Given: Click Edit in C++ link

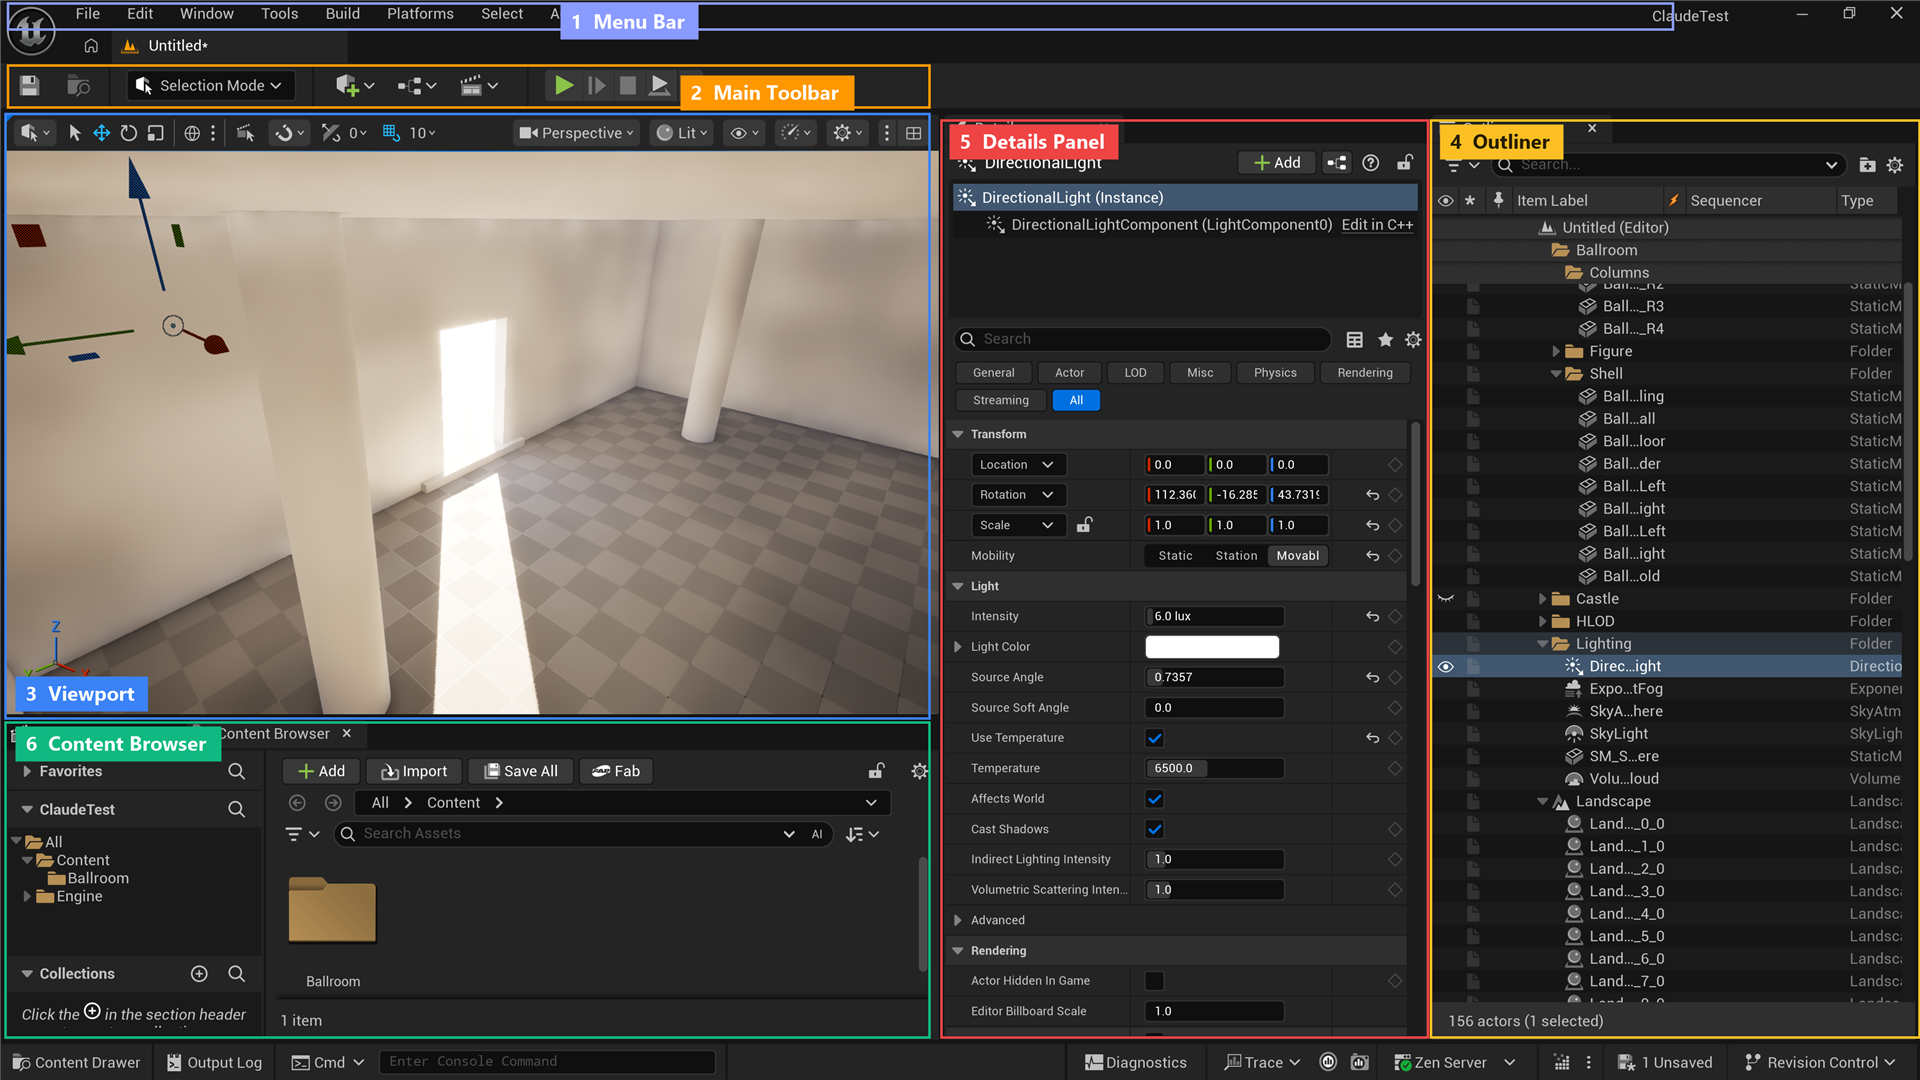Looking at the screenshot, I should pos(1377,225).
